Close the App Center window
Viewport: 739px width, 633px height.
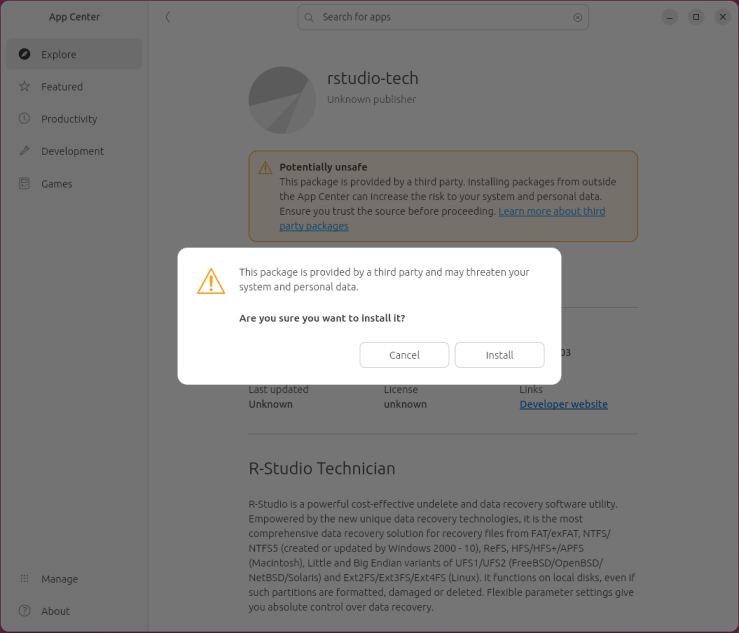723,17
